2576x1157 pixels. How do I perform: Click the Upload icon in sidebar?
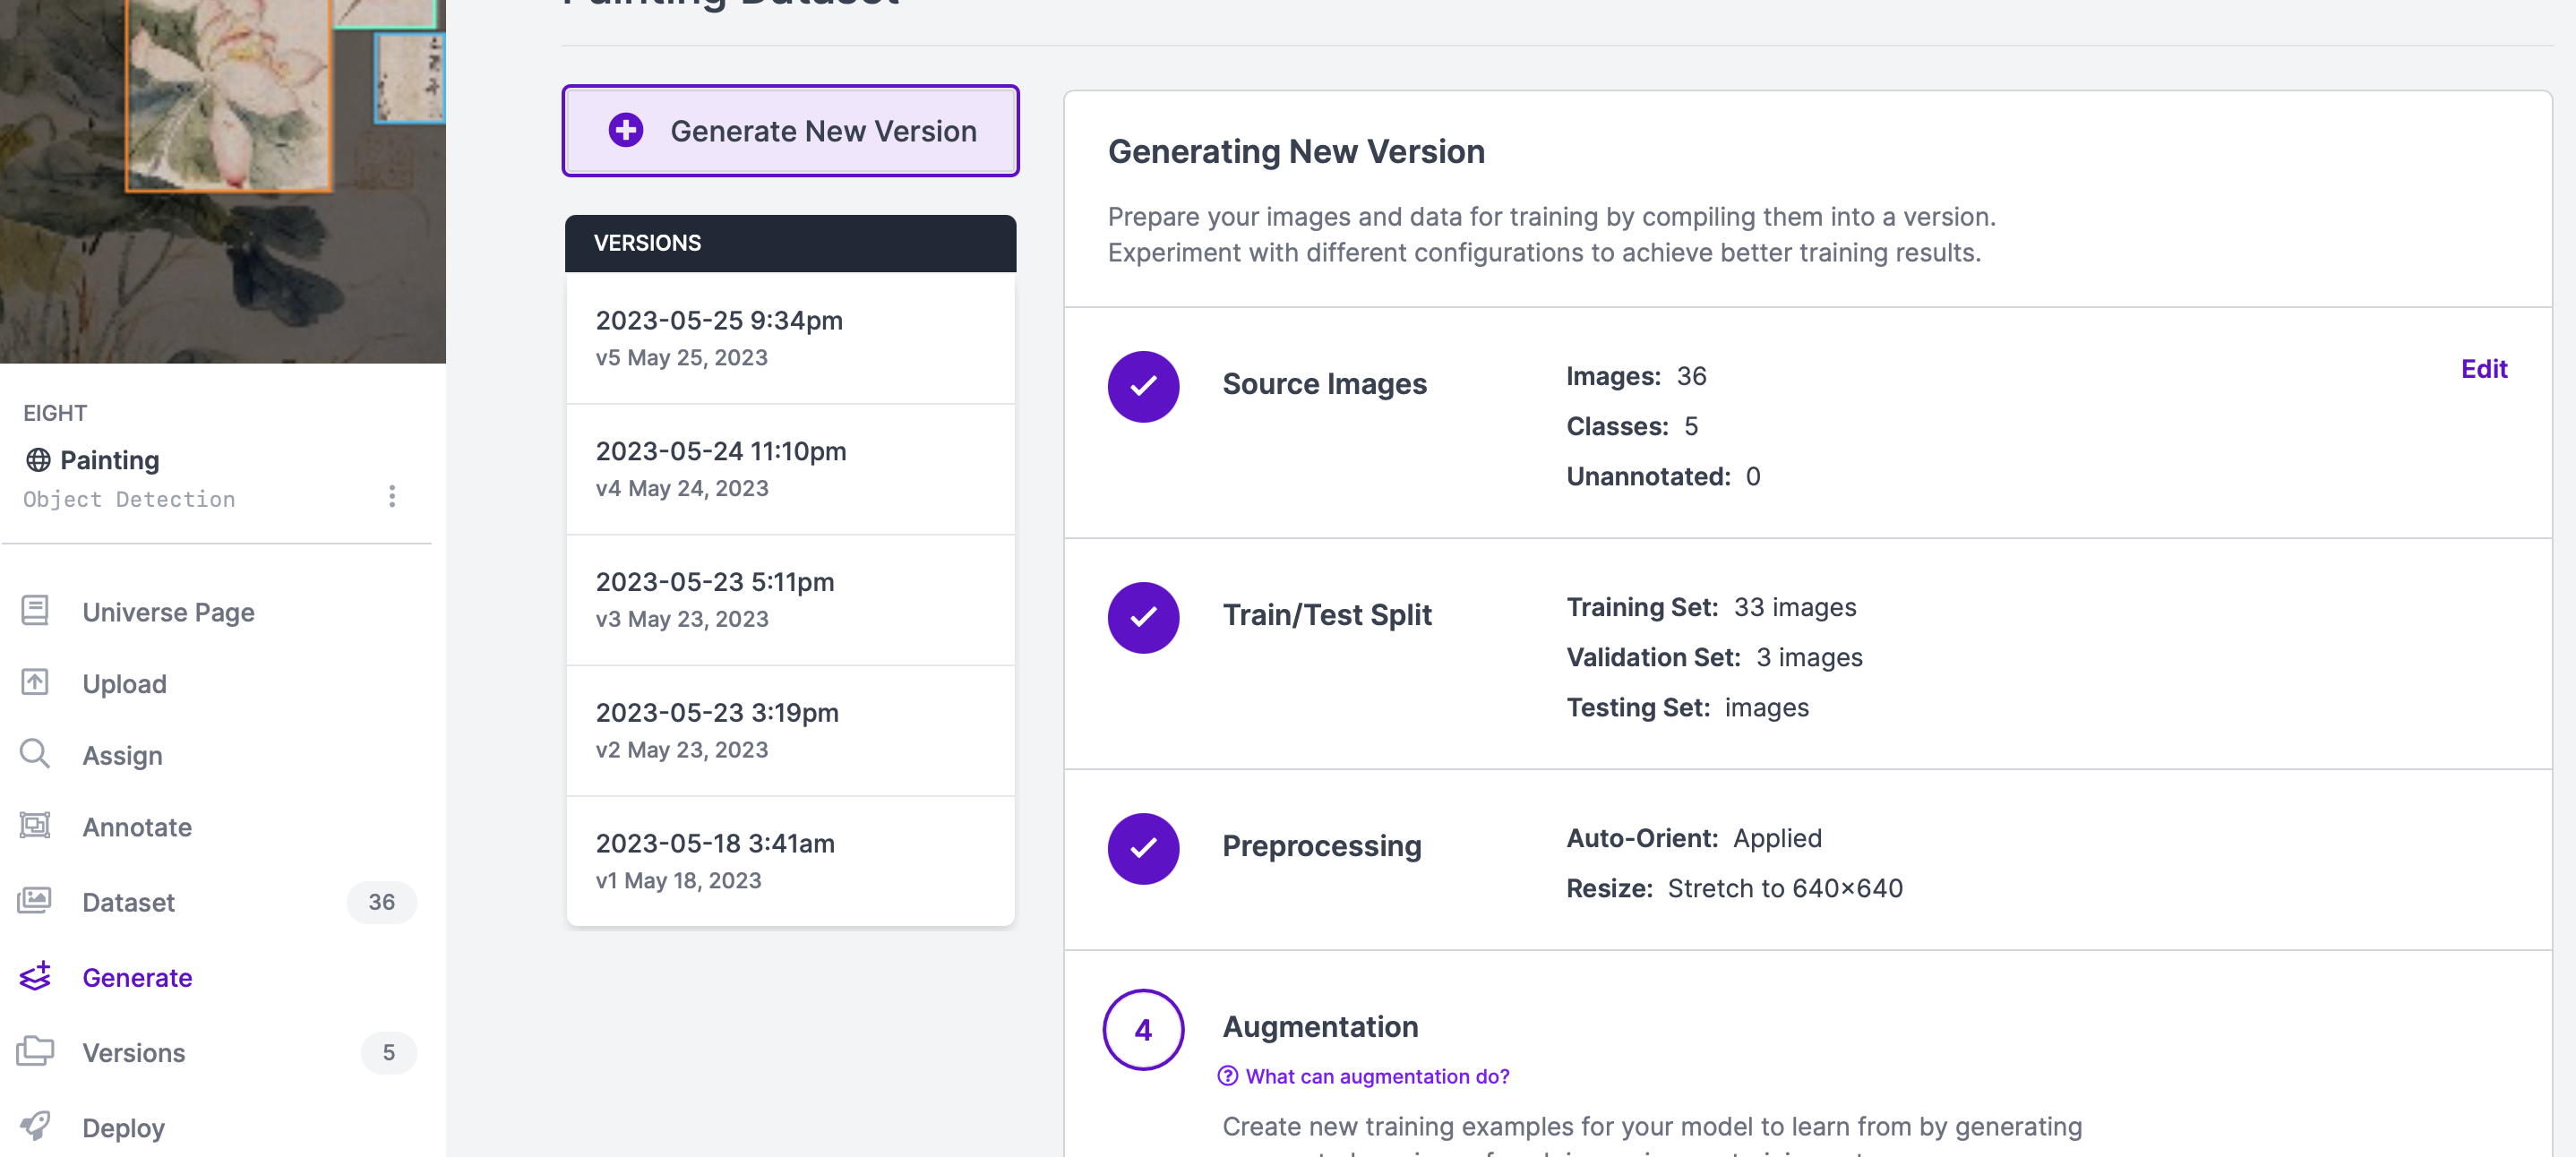tap(35, 682)
